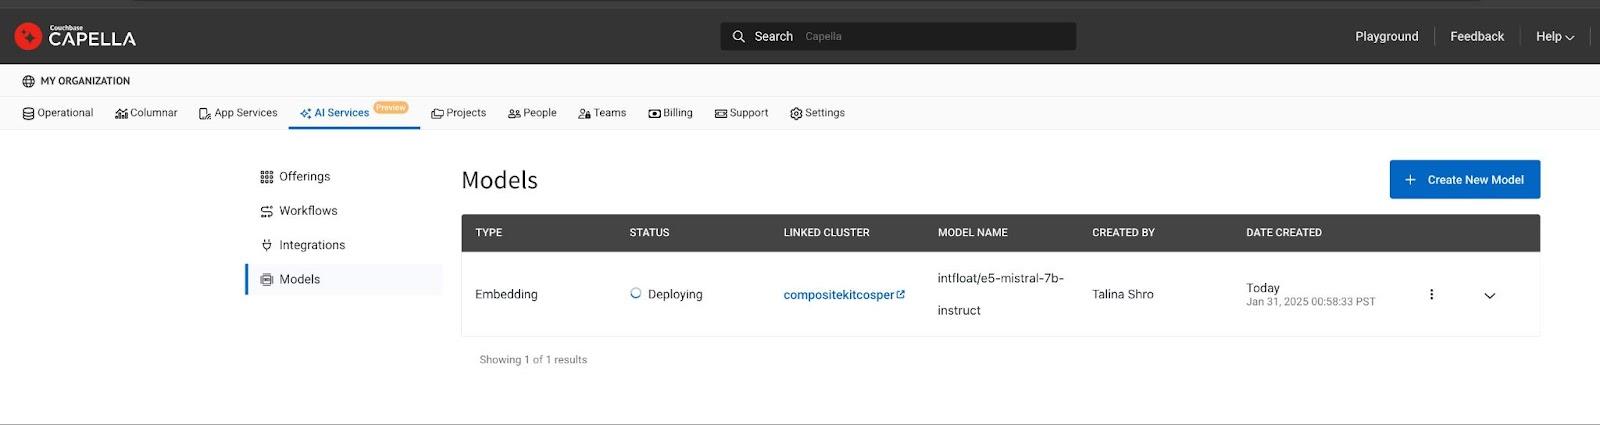Open the Columnar tab

pos(146,113)
